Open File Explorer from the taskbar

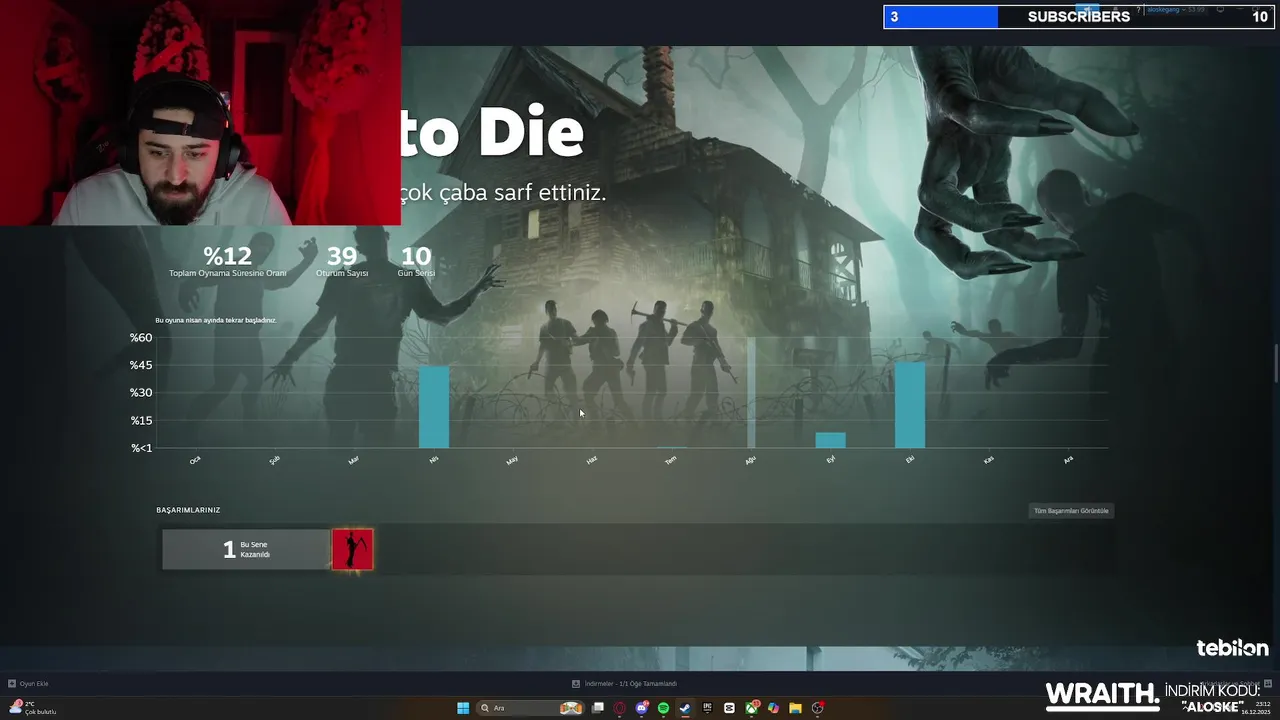pyautogui.click(x=795, y=708)
